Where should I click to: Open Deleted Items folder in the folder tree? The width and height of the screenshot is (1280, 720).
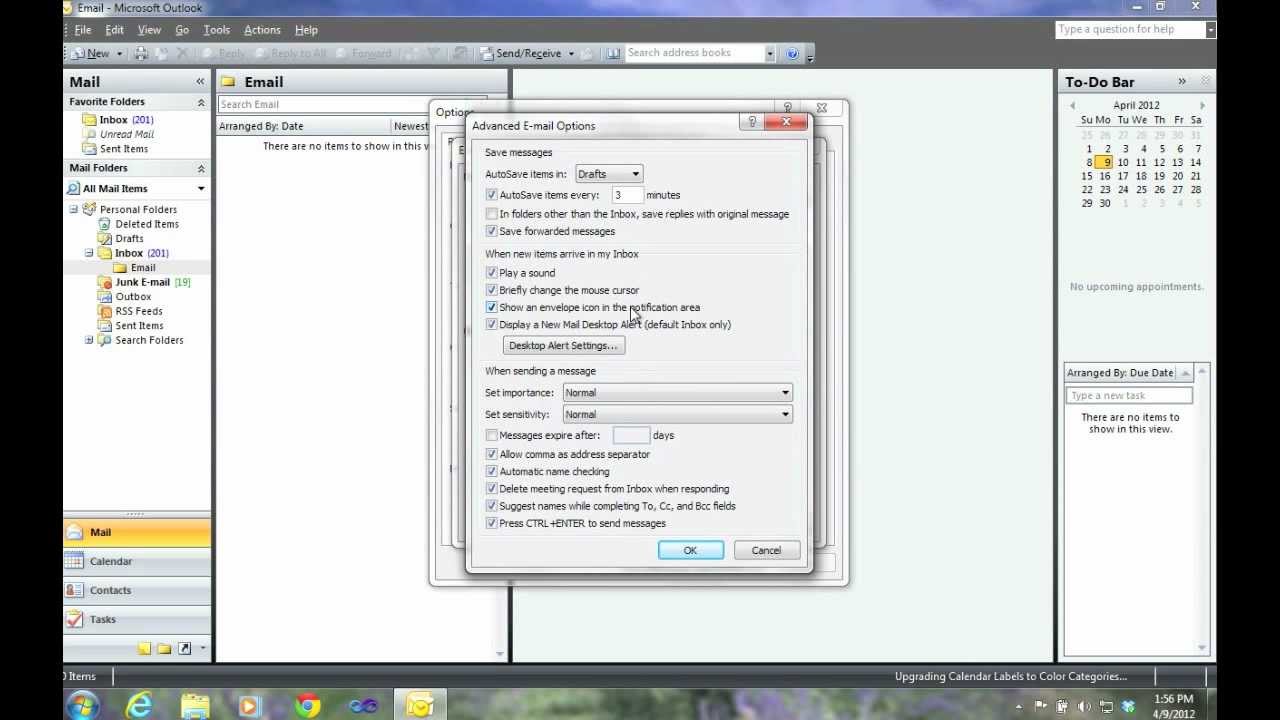(147, 224)
